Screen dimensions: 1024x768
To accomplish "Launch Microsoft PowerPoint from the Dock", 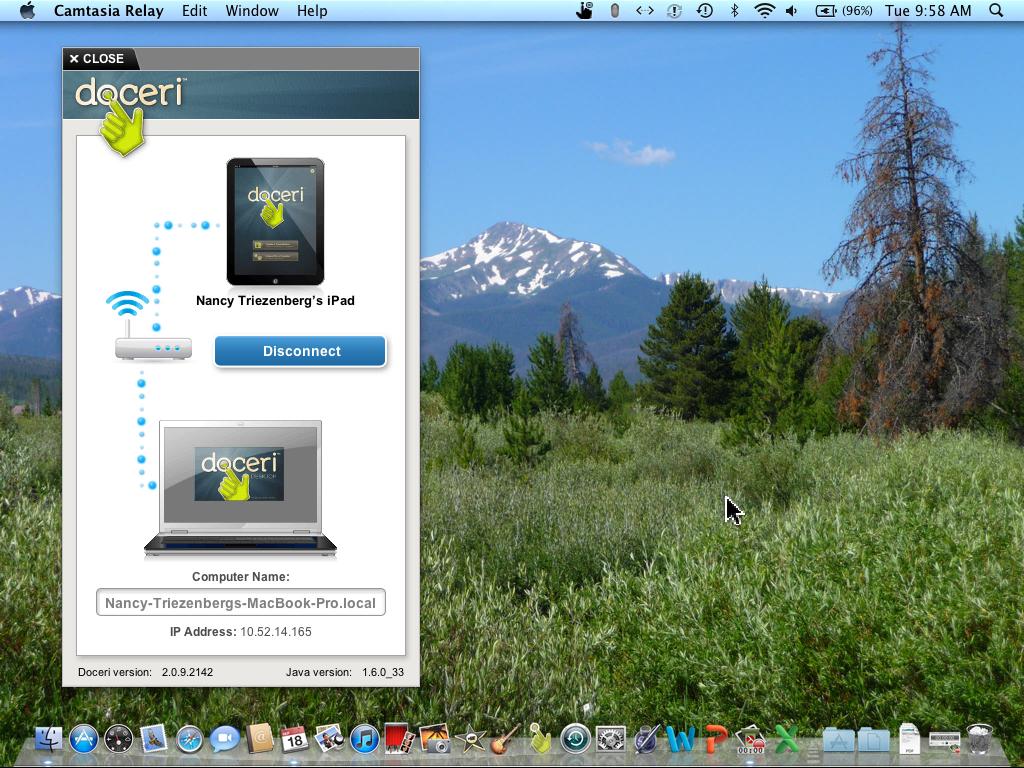I will point(716,739).
